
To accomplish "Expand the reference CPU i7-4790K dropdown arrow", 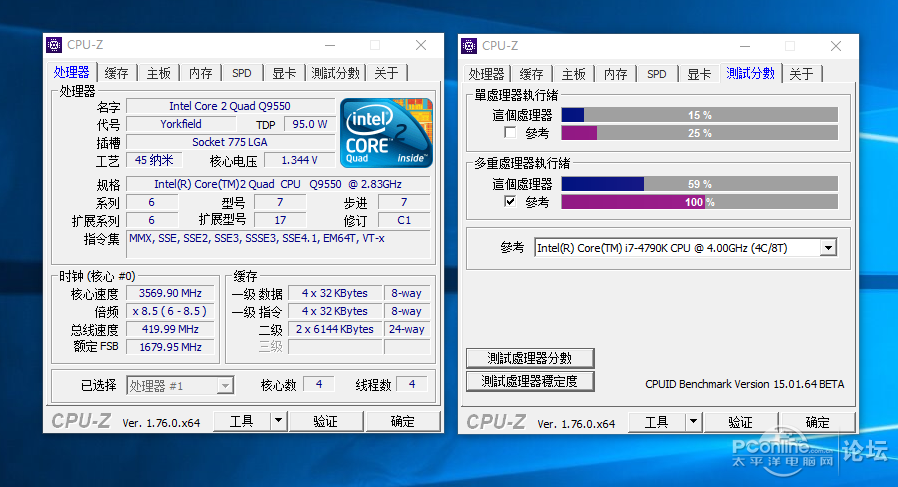I will click(828, 248).
